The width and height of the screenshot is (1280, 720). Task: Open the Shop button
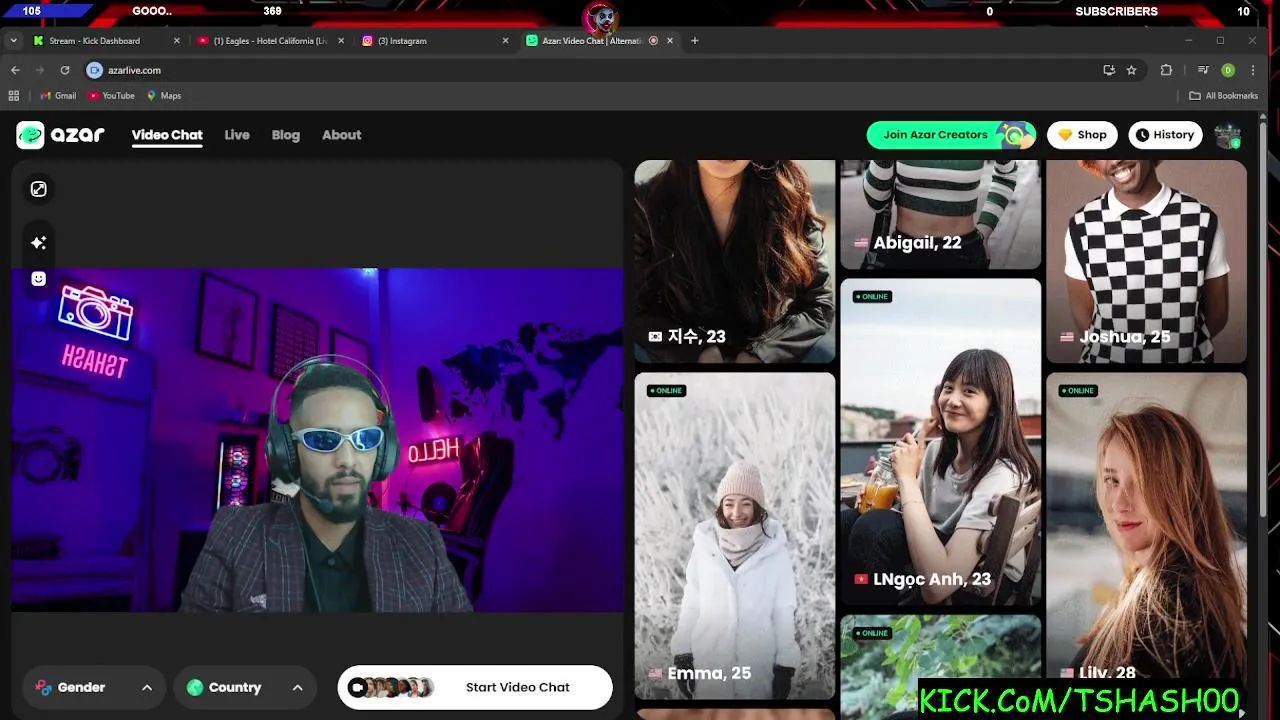[1082, 135]
